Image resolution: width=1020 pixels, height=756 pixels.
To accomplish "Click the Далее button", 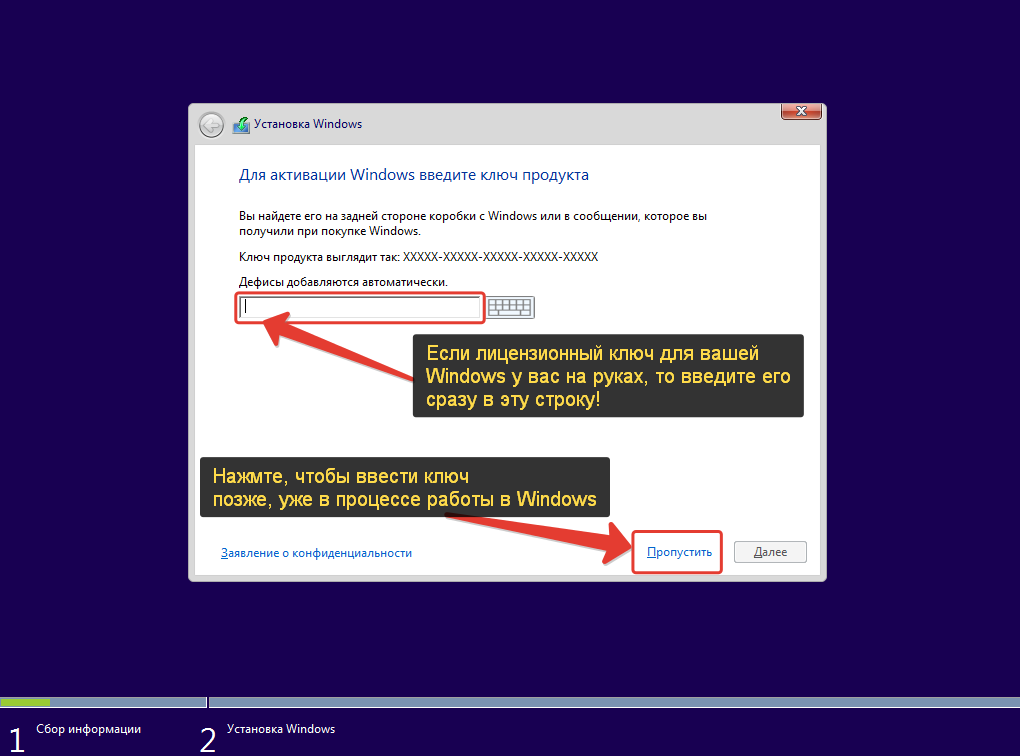I will pyautogui.click(x=770, y=552).
